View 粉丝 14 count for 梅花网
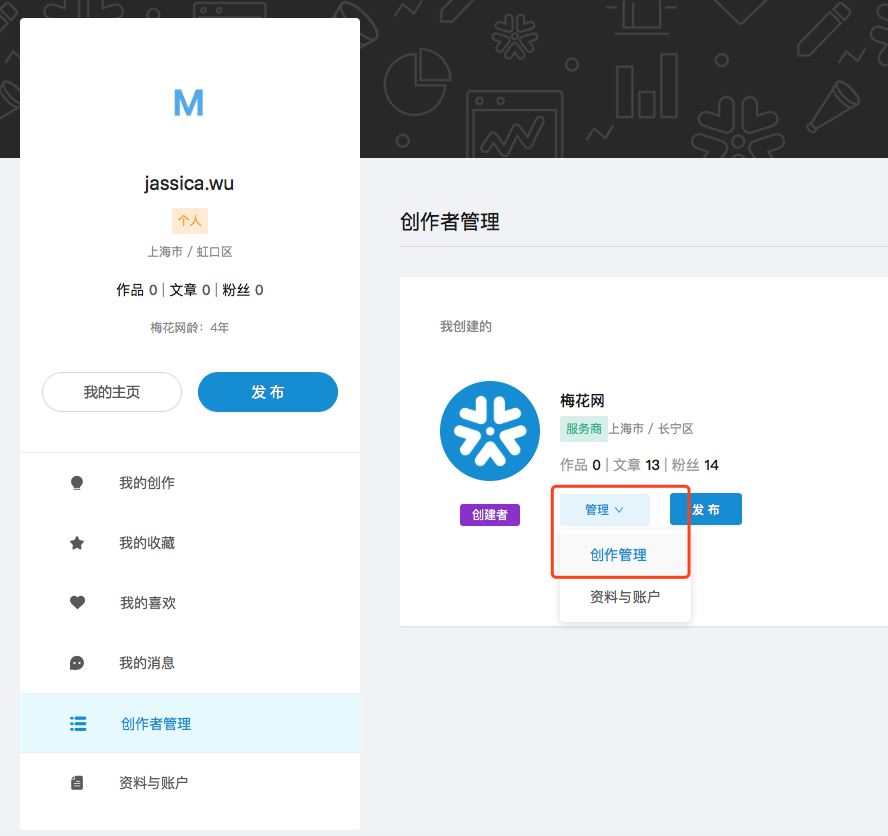This screenshot has height=836, width=888. 695,465
